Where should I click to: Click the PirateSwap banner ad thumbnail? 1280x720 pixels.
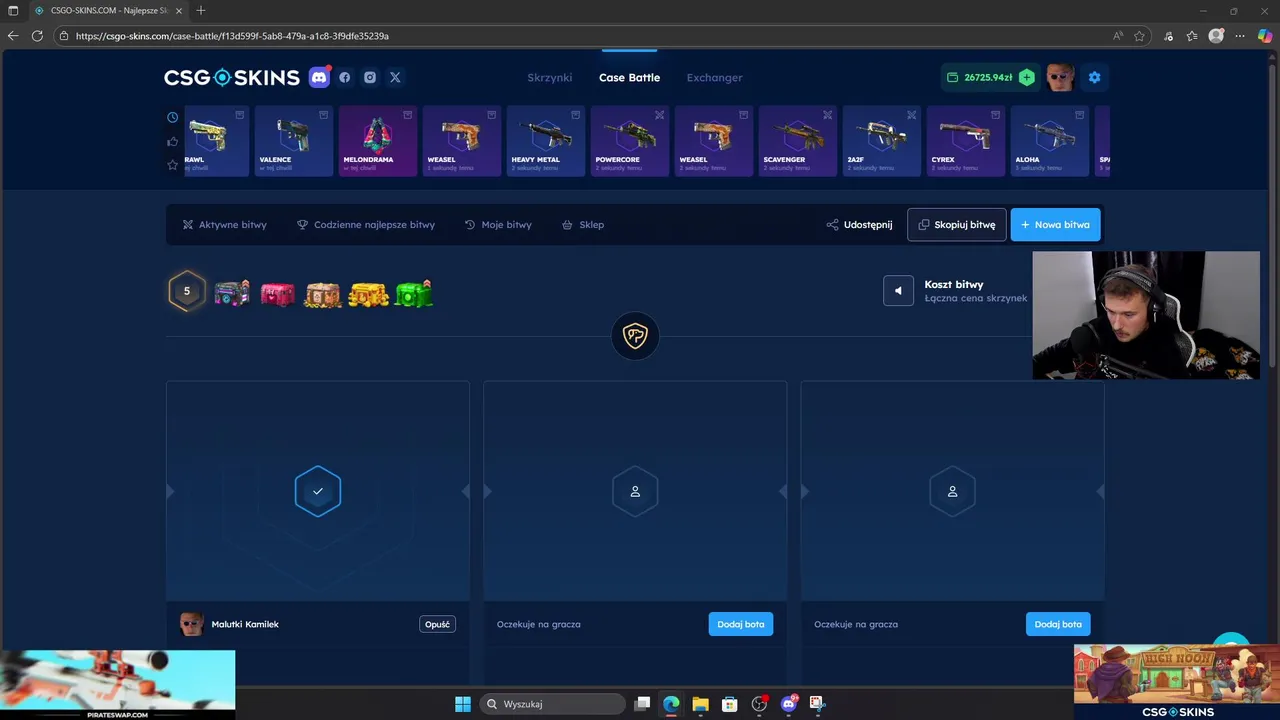pyautogui.click(x=117, y=685)
